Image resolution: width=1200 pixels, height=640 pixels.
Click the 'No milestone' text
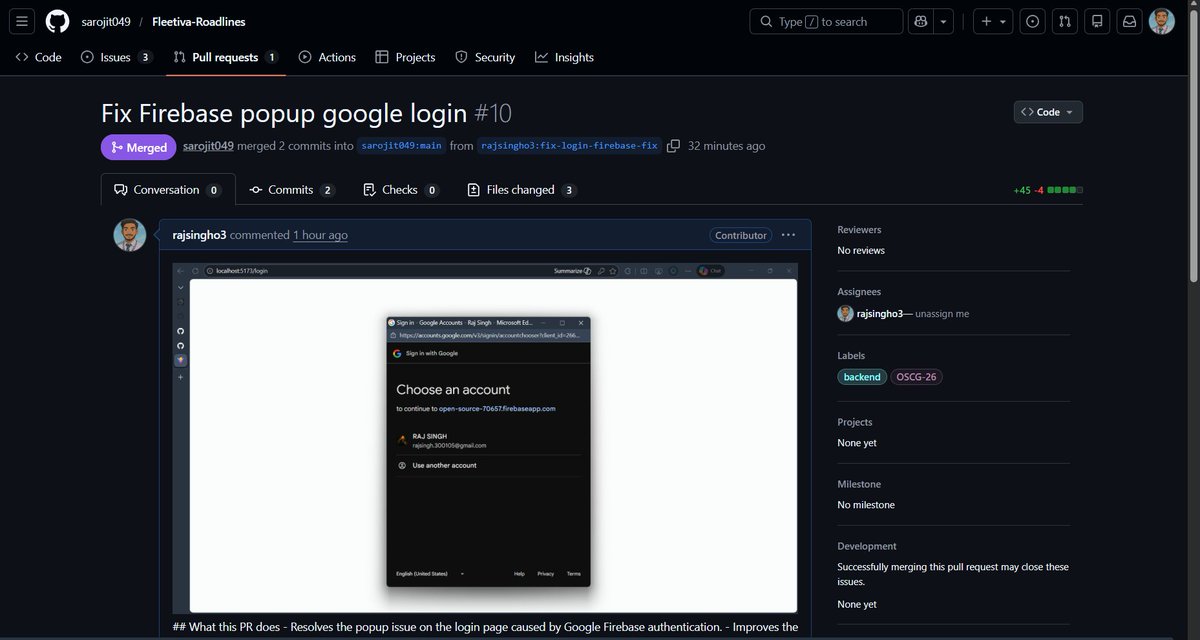point(866,505)
